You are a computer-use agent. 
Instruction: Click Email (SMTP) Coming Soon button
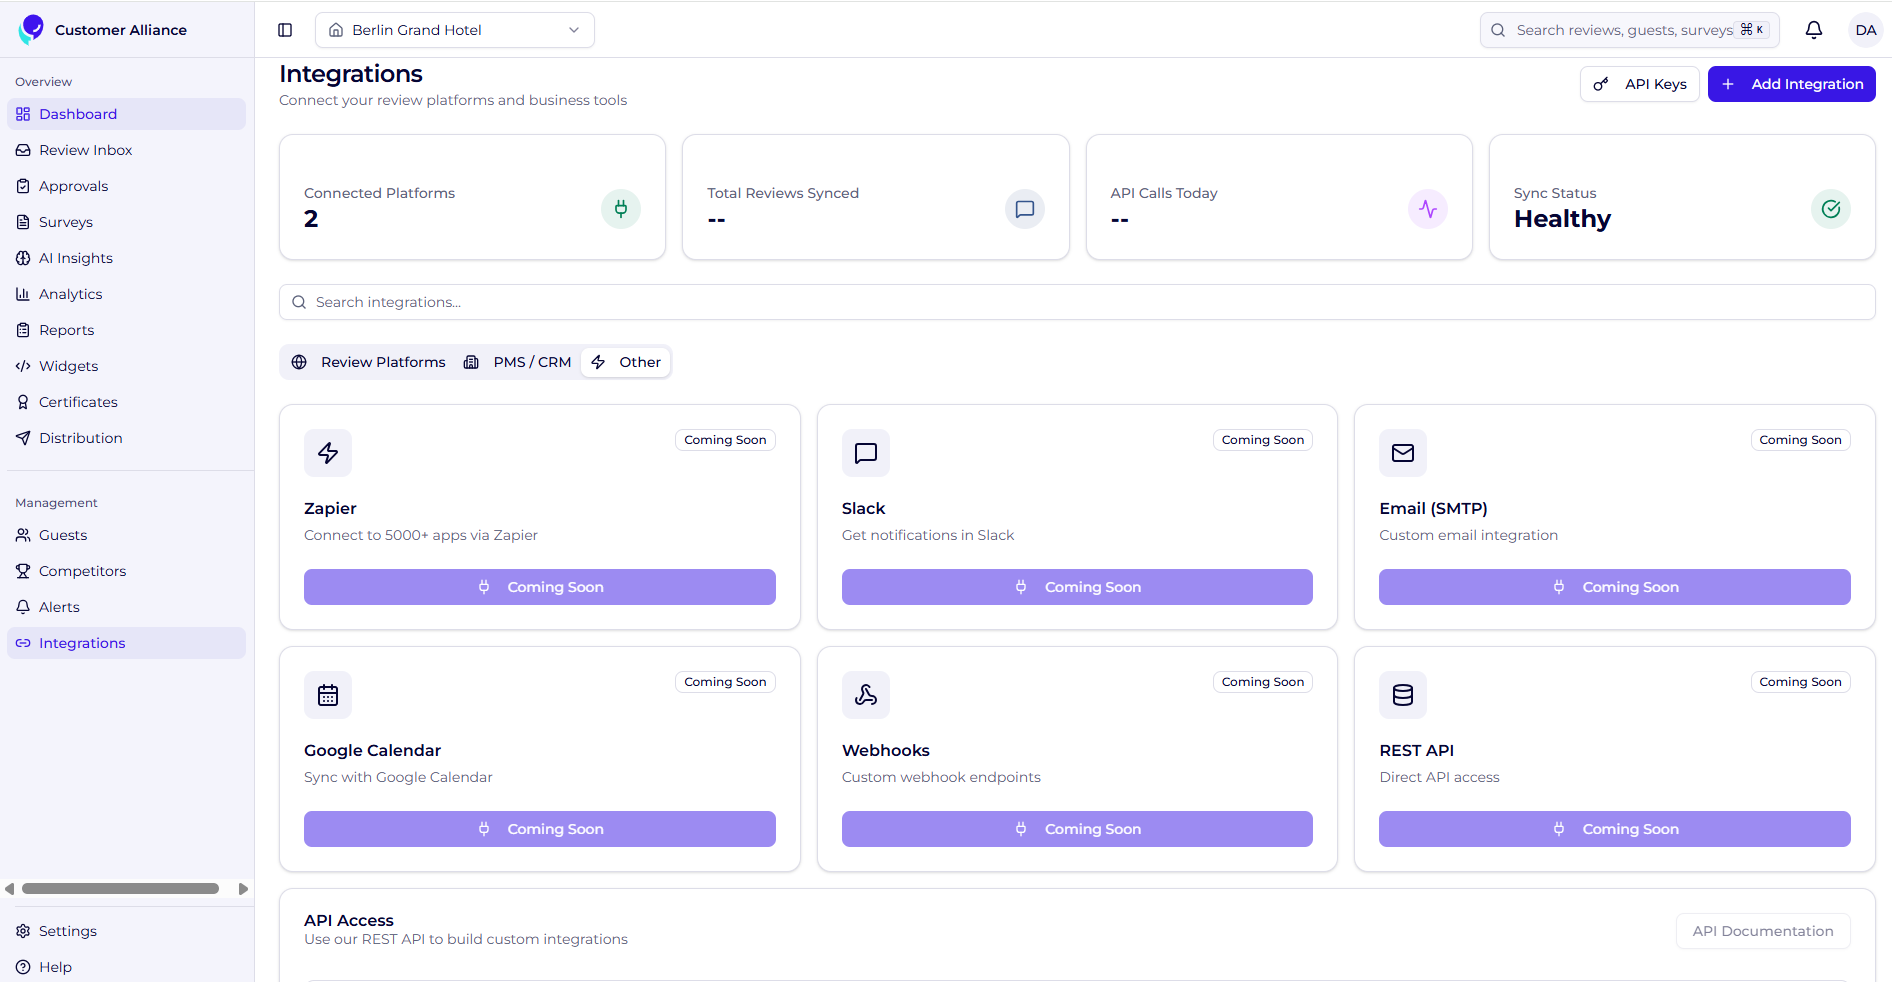tap(1615, 587)
